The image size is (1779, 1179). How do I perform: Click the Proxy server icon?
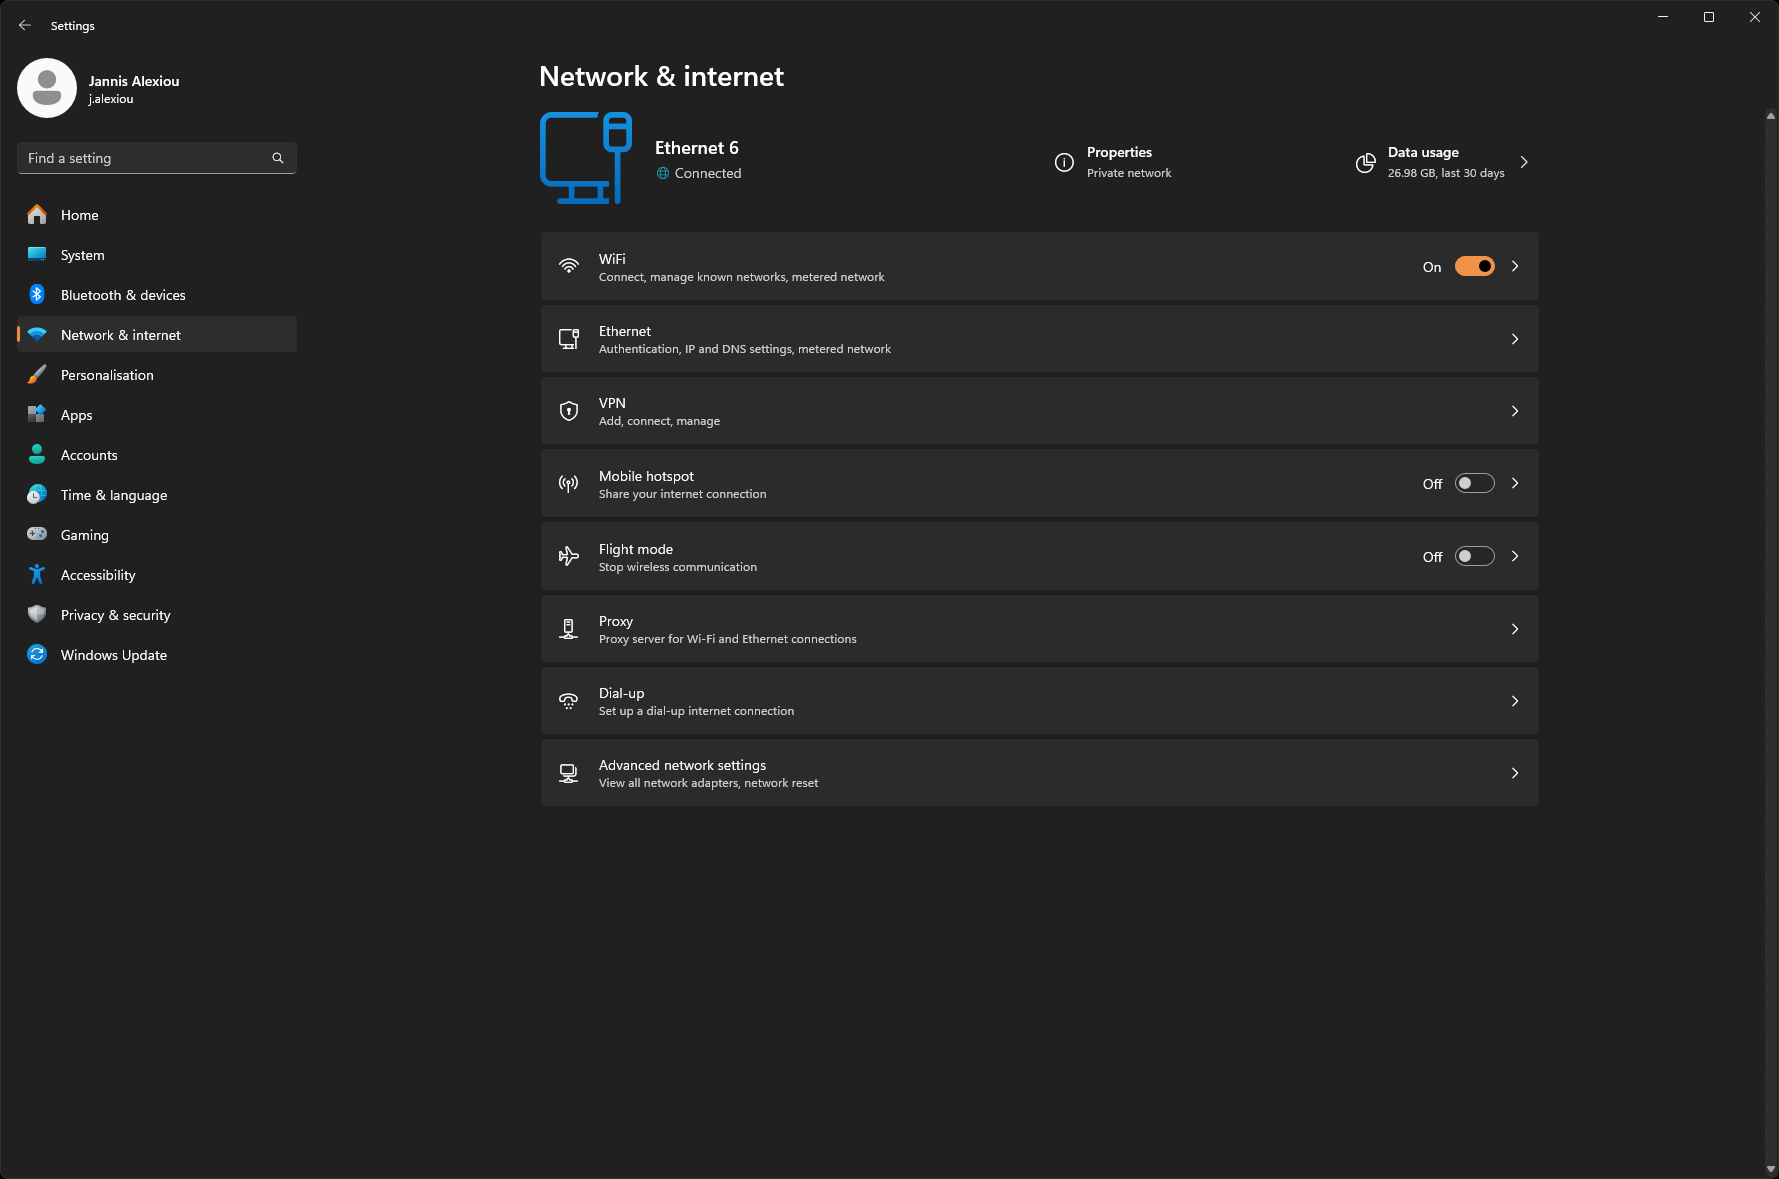[x=569, y=629]
